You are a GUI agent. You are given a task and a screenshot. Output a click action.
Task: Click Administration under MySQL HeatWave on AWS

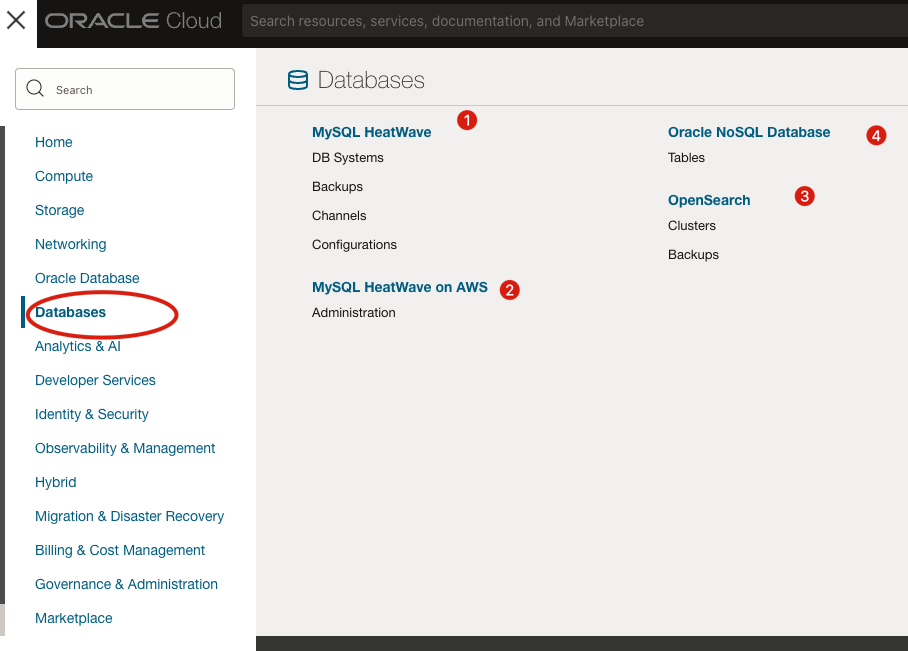[x=354, y=313]
